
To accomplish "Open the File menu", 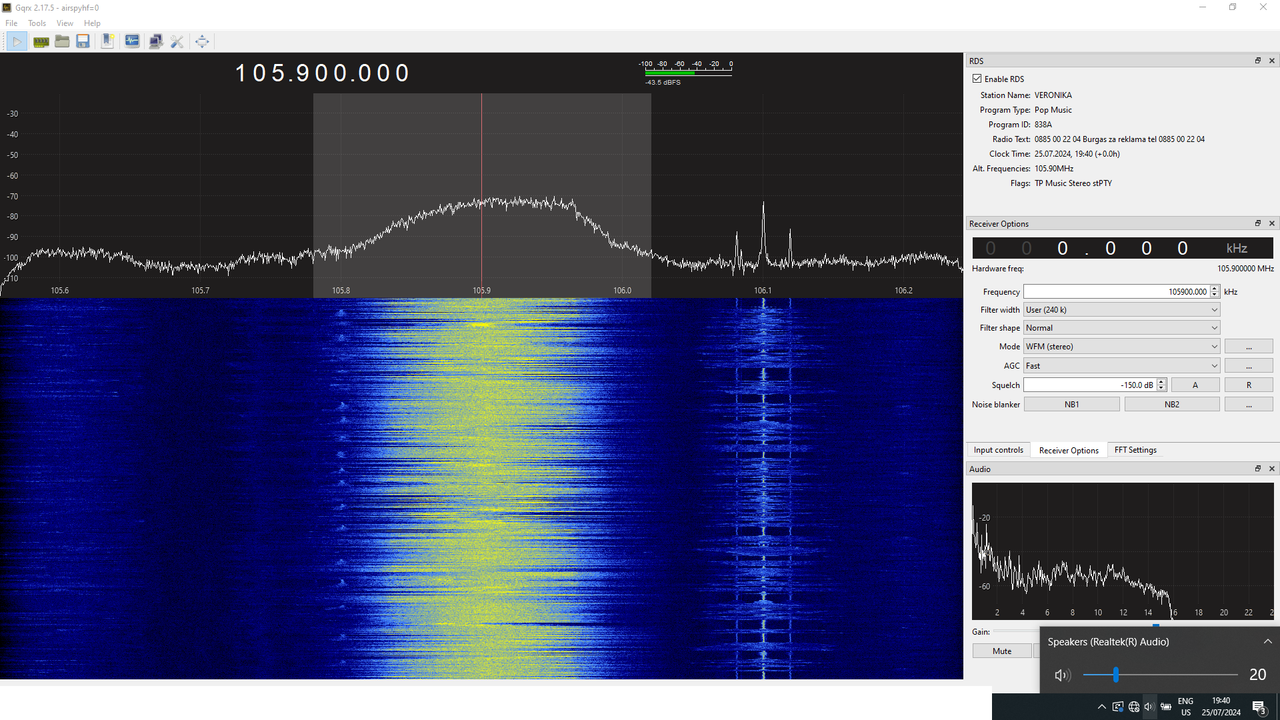I will click(x=12, y=23).
